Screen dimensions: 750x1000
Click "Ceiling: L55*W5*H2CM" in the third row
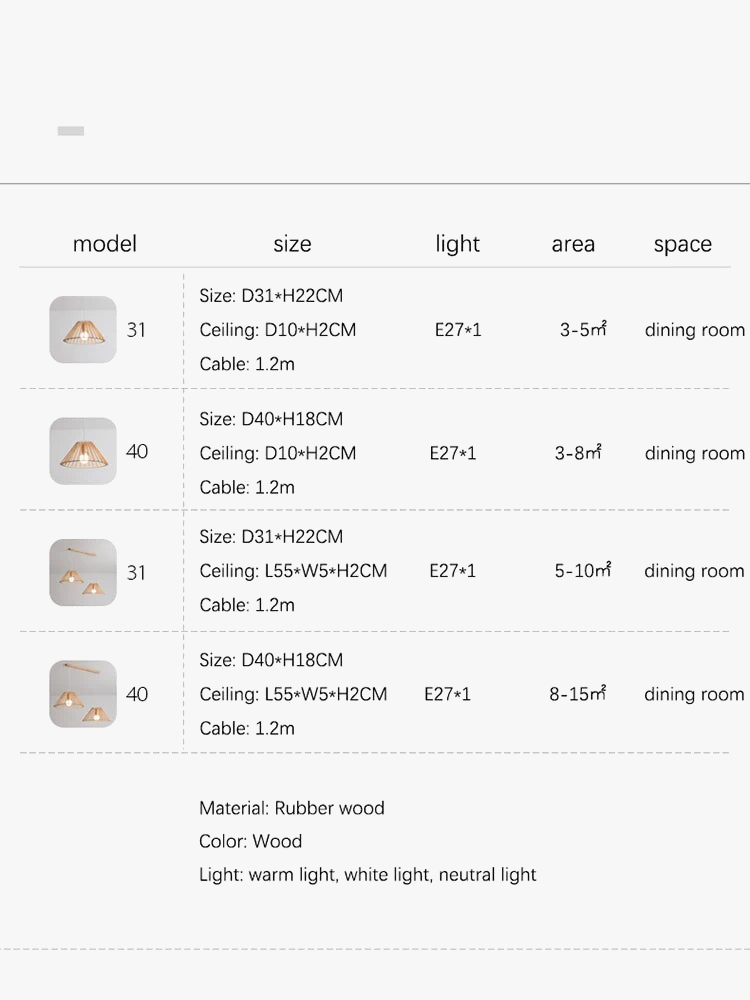click(293, 571)
